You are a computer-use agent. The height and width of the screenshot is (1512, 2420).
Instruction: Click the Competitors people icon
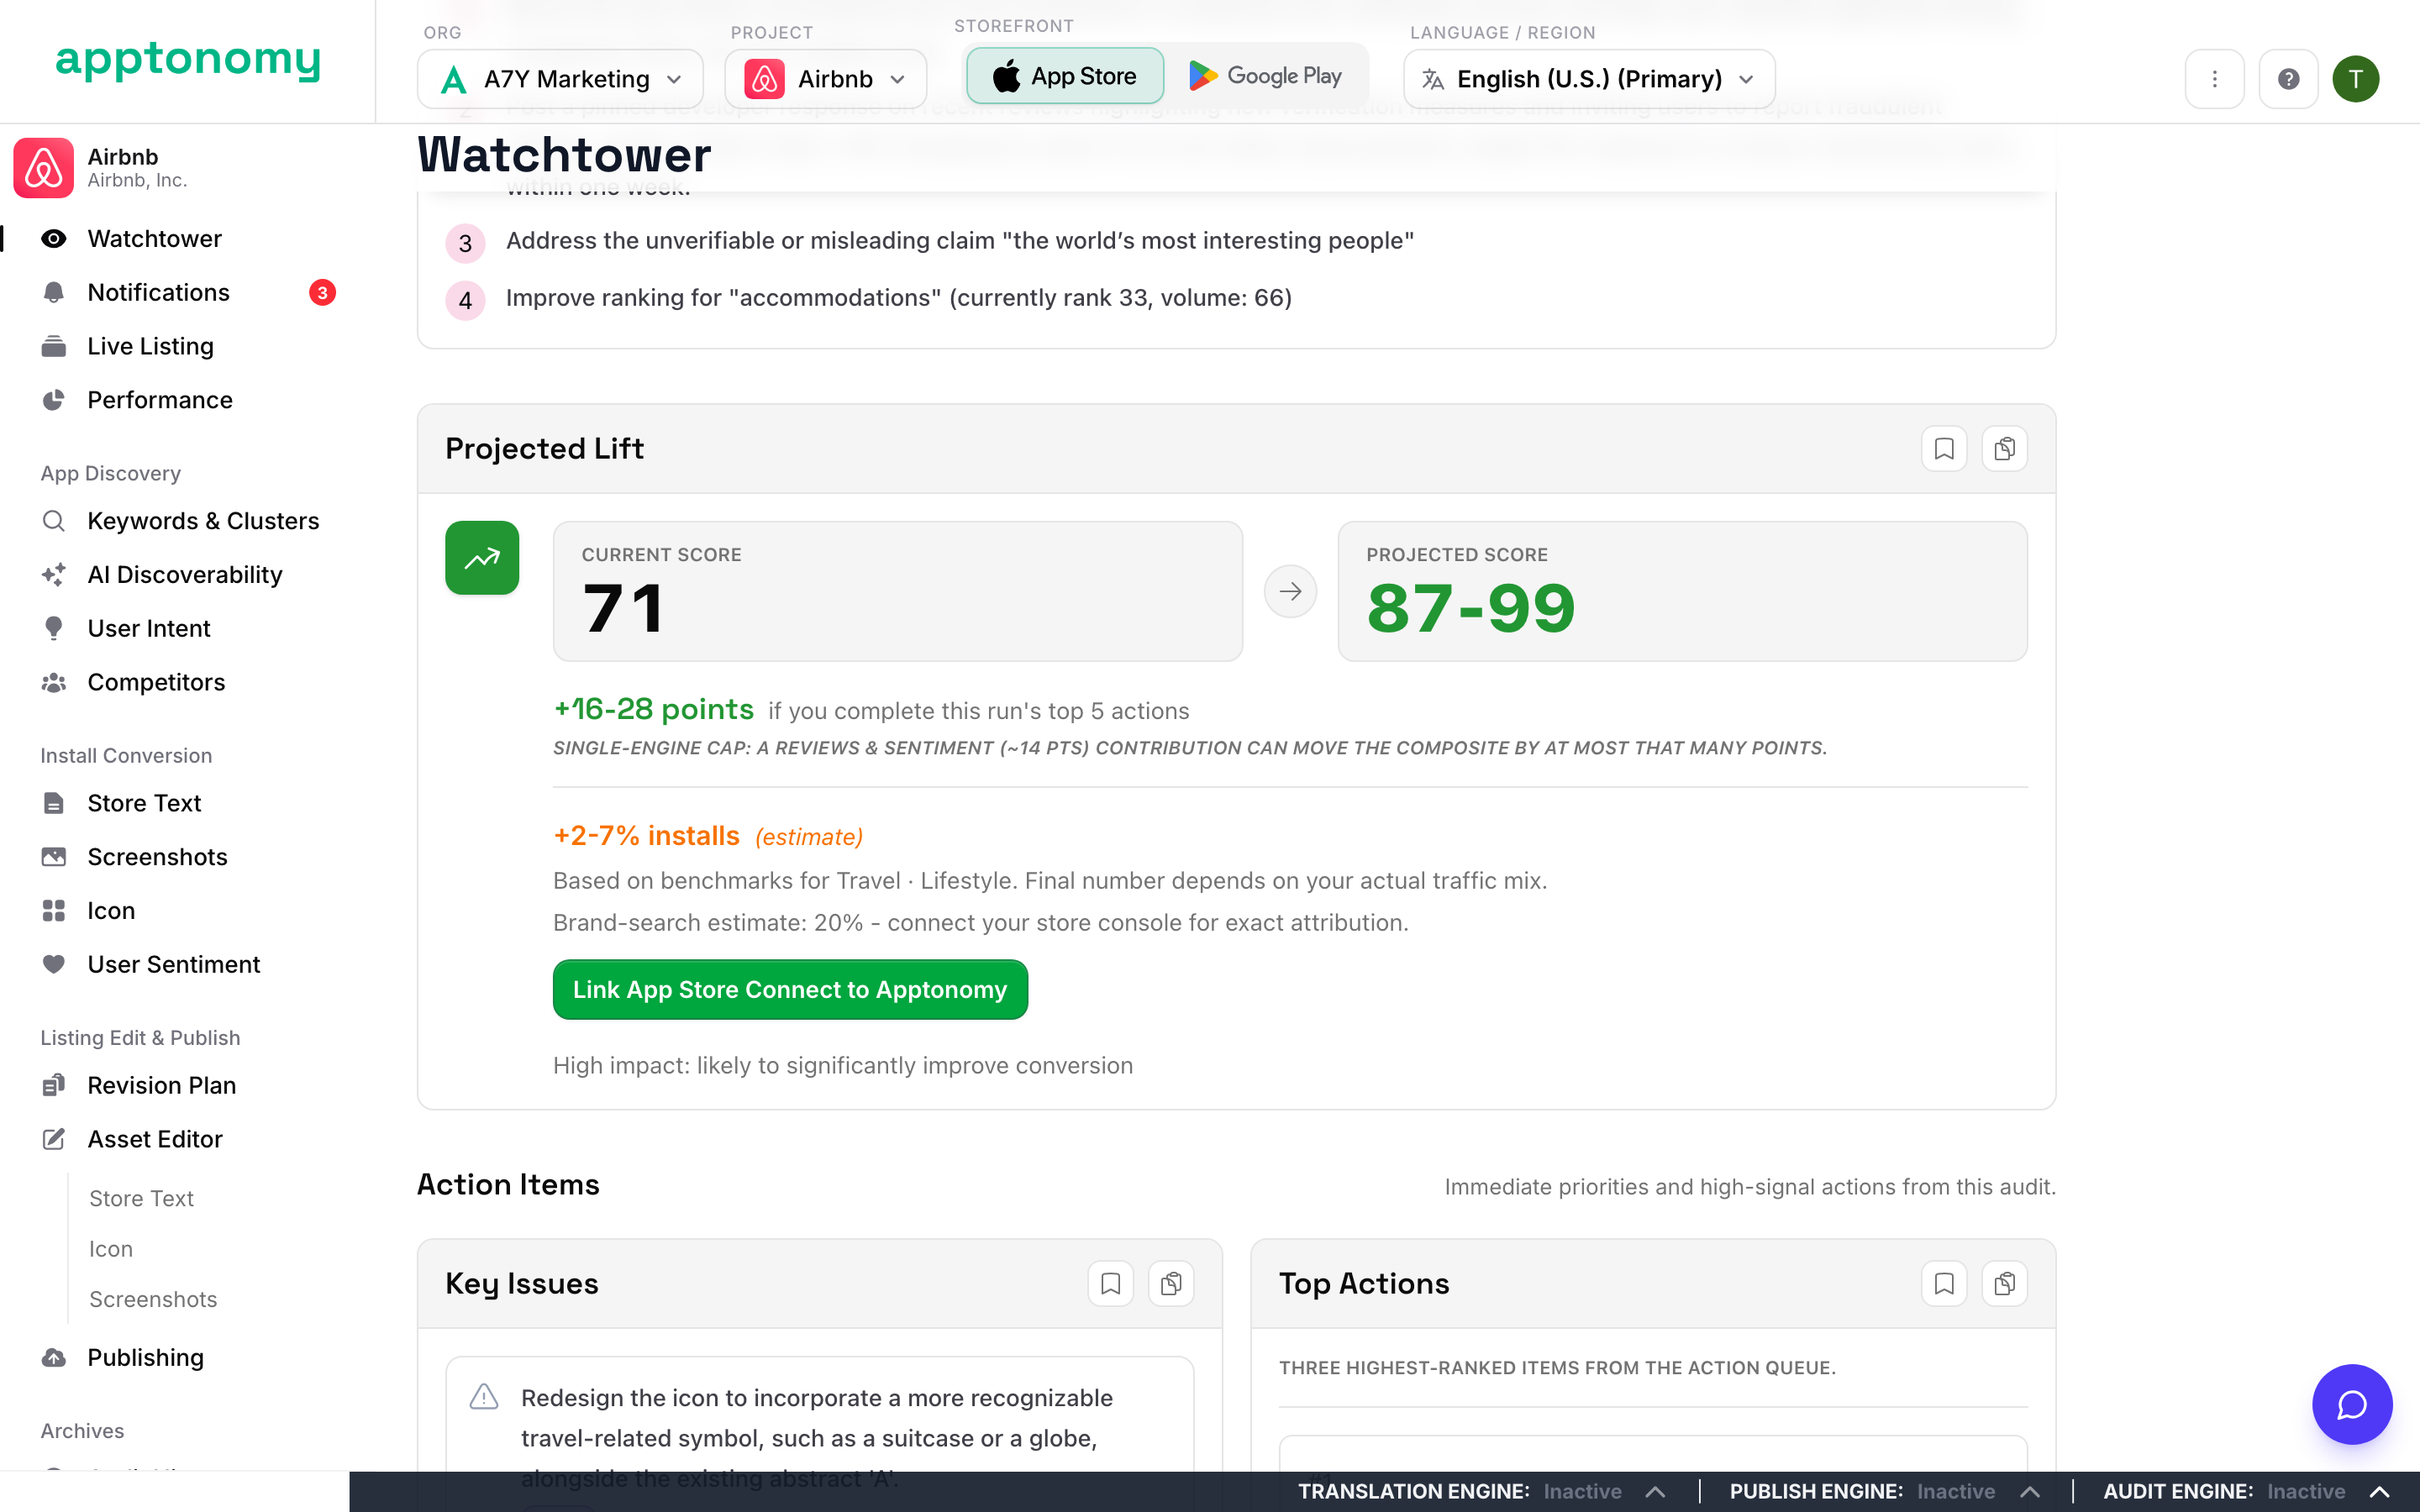[x=54, y=682]
